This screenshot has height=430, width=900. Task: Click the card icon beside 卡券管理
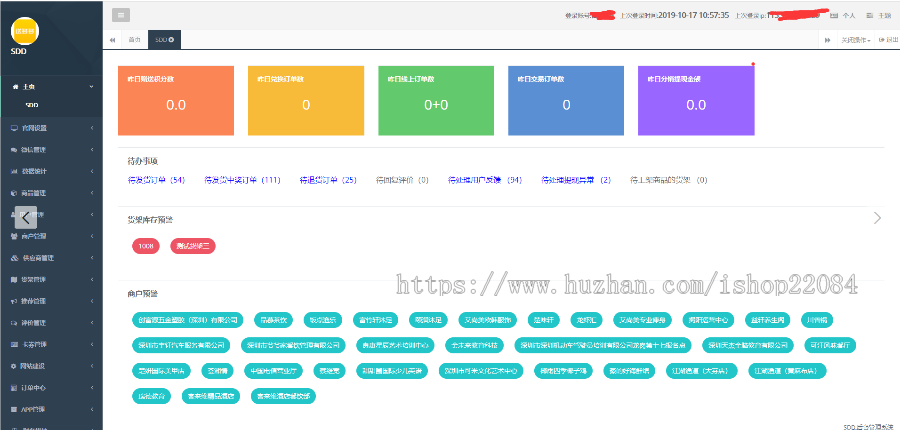(x=14, y=345)
